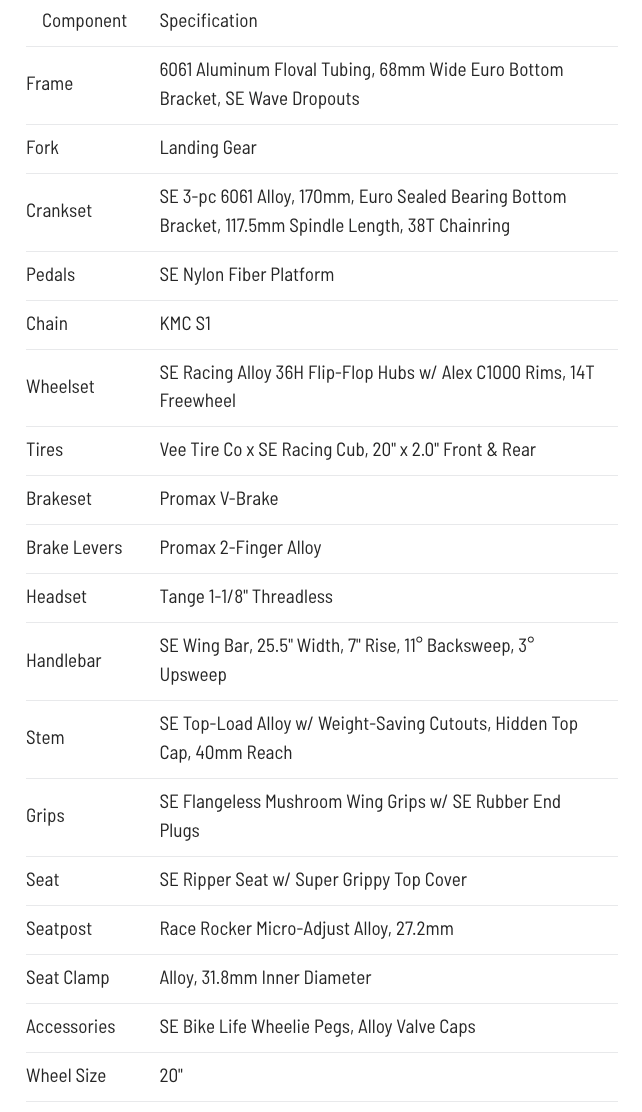Select the Handlebar row label
Viewport: 642px width, 1112px height.
coord(64,661)
